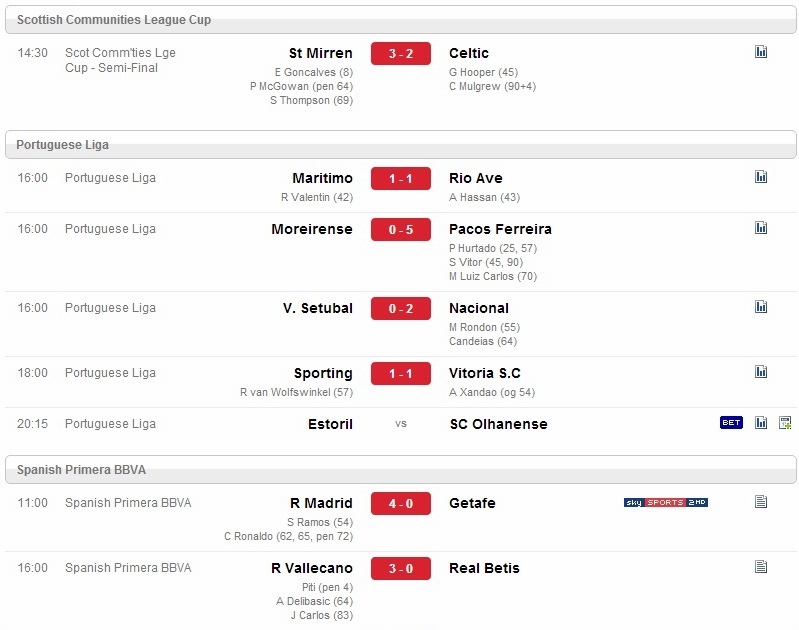Open stats icon for Moreirense match

pos(761,227)
